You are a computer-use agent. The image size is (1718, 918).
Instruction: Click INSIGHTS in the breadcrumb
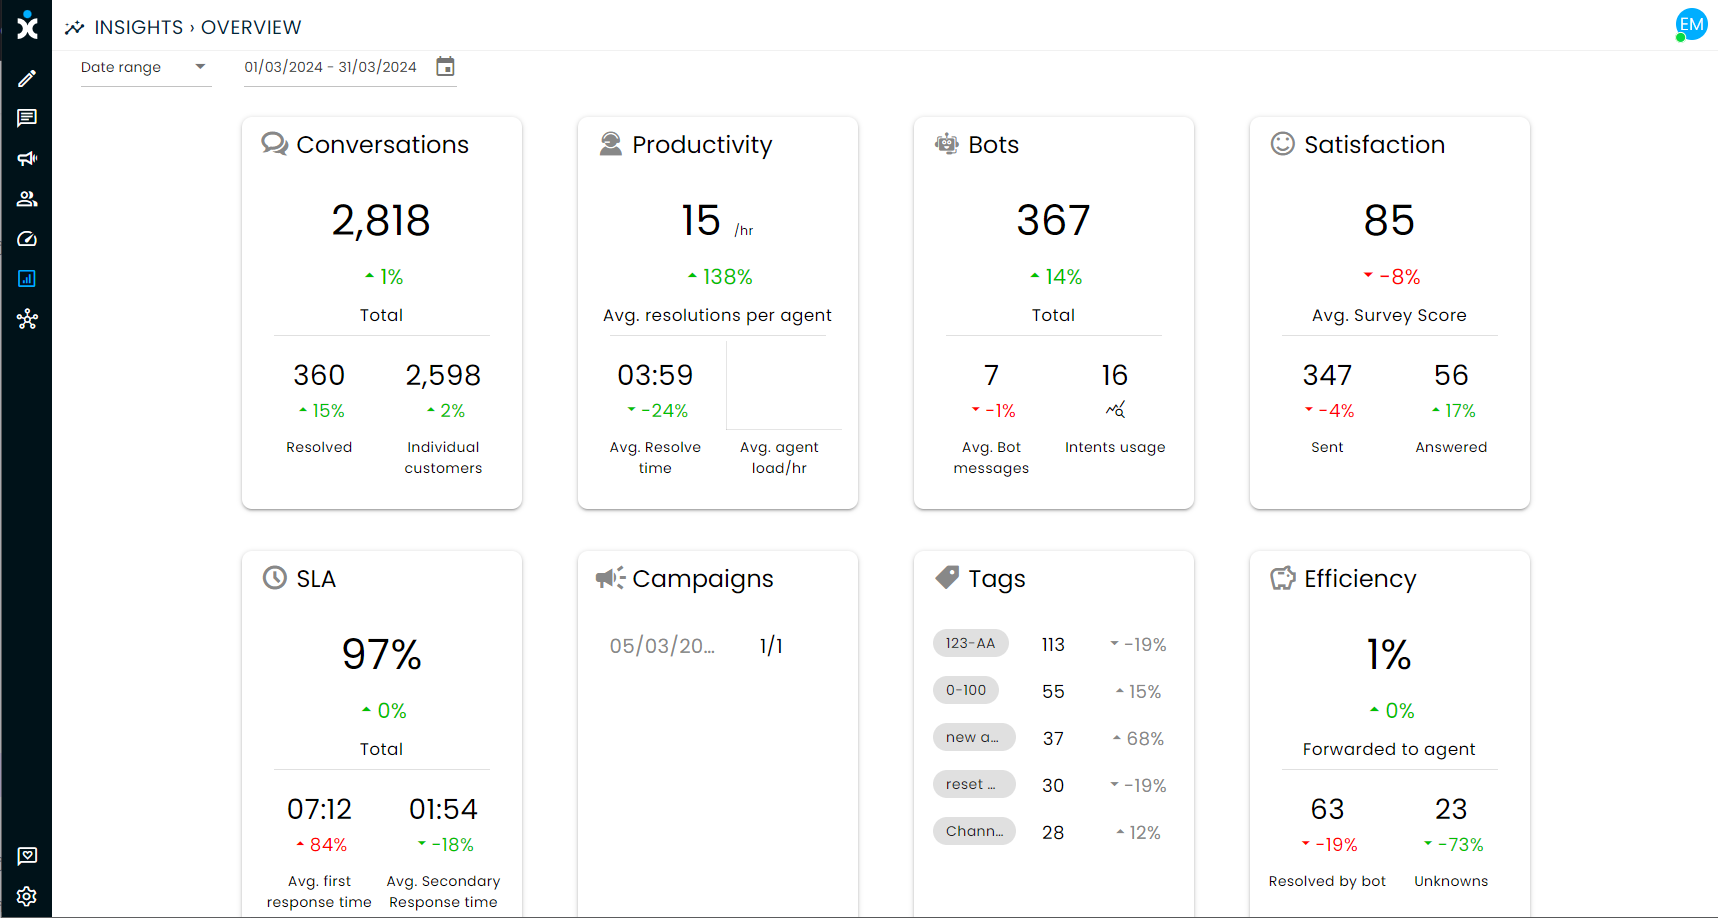[139, 27]
